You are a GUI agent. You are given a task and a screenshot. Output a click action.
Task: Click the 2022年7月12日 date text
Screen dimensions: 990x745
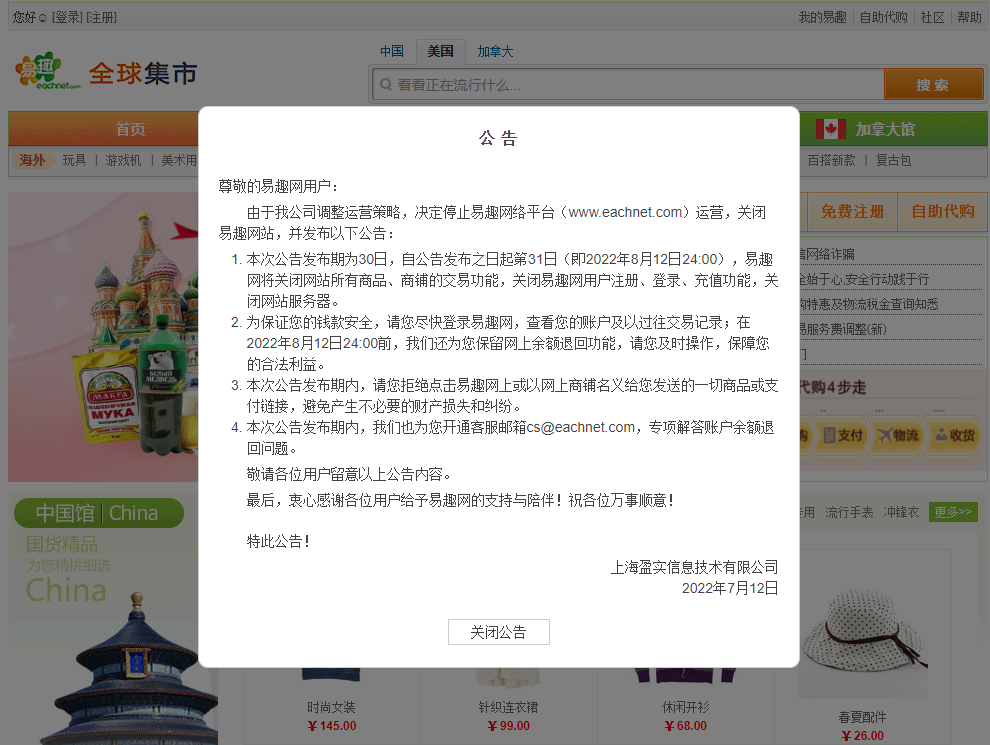click(x=730, y=588)
